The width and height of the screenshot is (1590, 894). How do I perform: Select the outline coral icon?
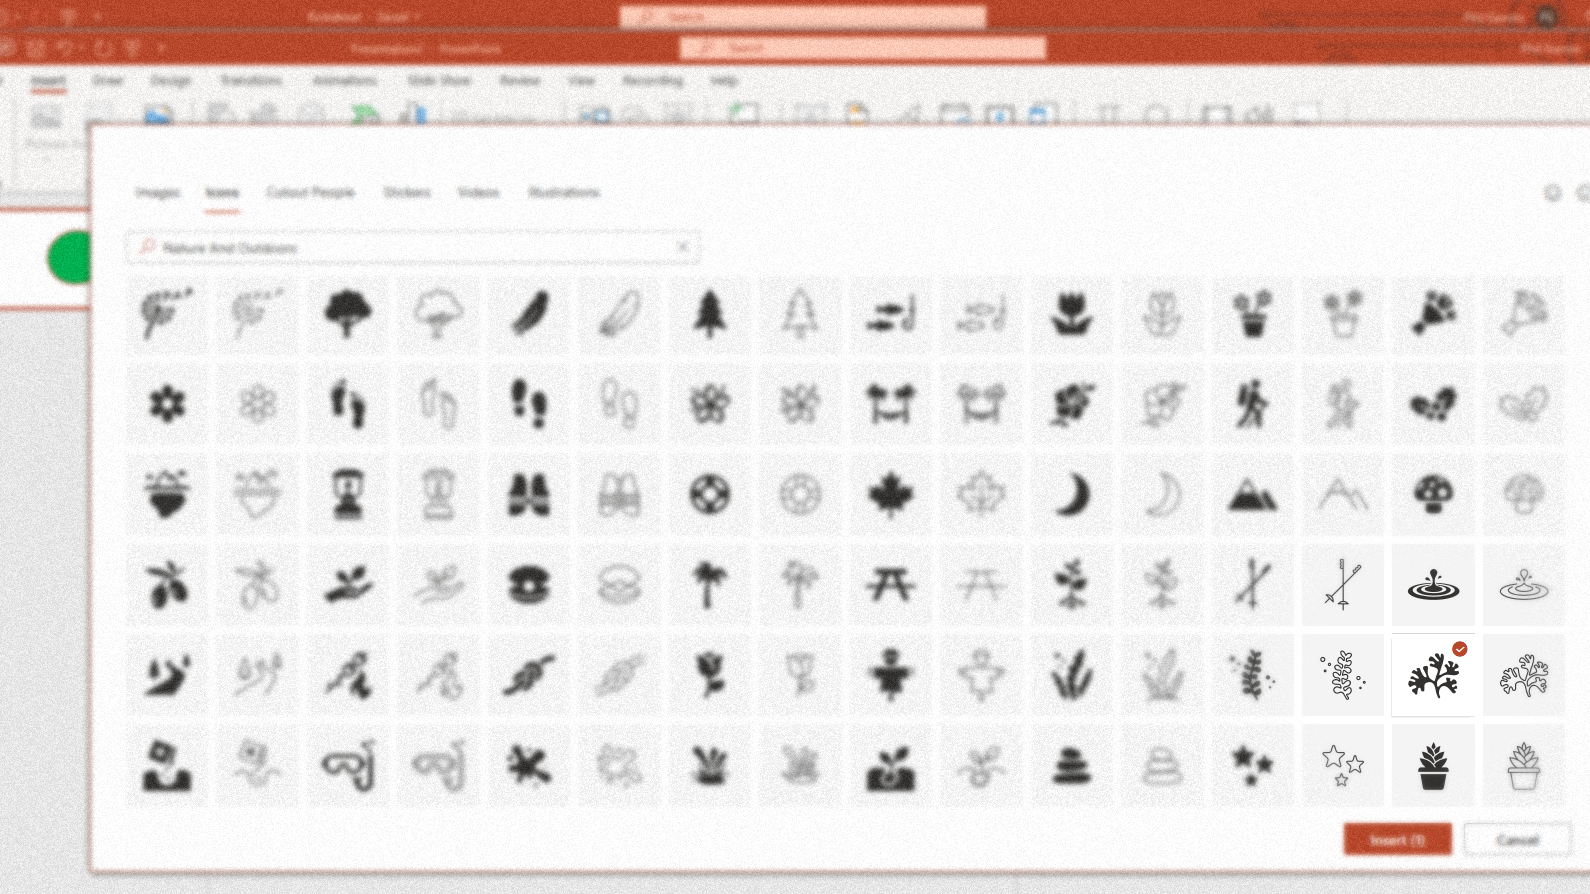1523,676
